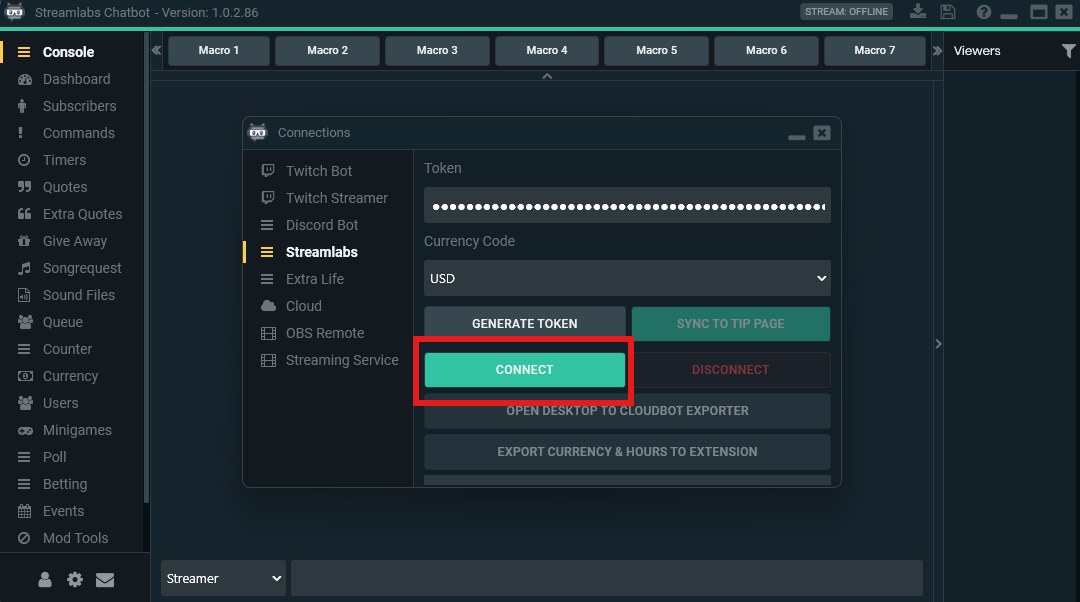
Task: Trigger Macro 6 button
Action: coord(766,51)
